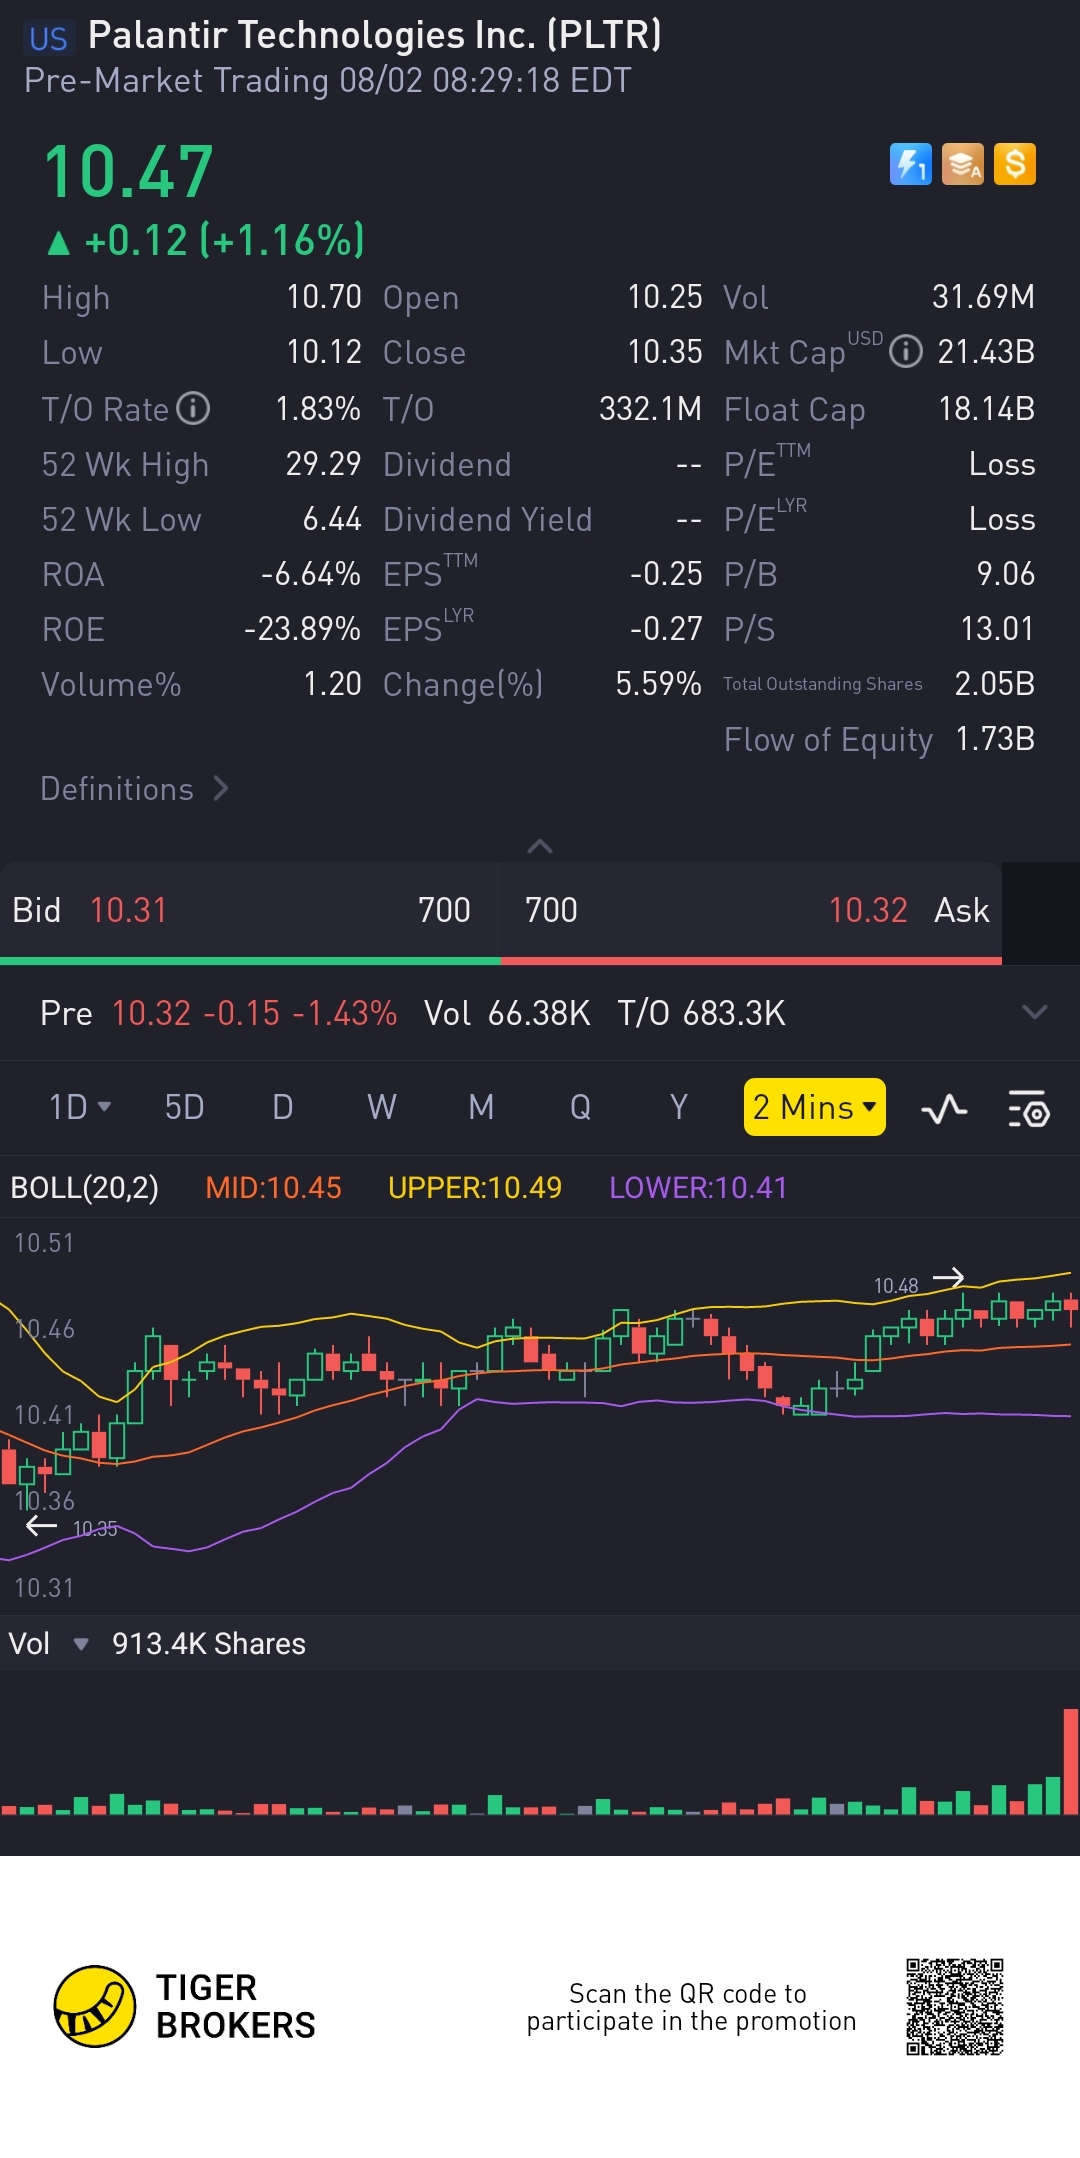Tap the T/O 683.3K pre-market value
This screenshot has height=2158, width=1080.
pos(701,1013)
